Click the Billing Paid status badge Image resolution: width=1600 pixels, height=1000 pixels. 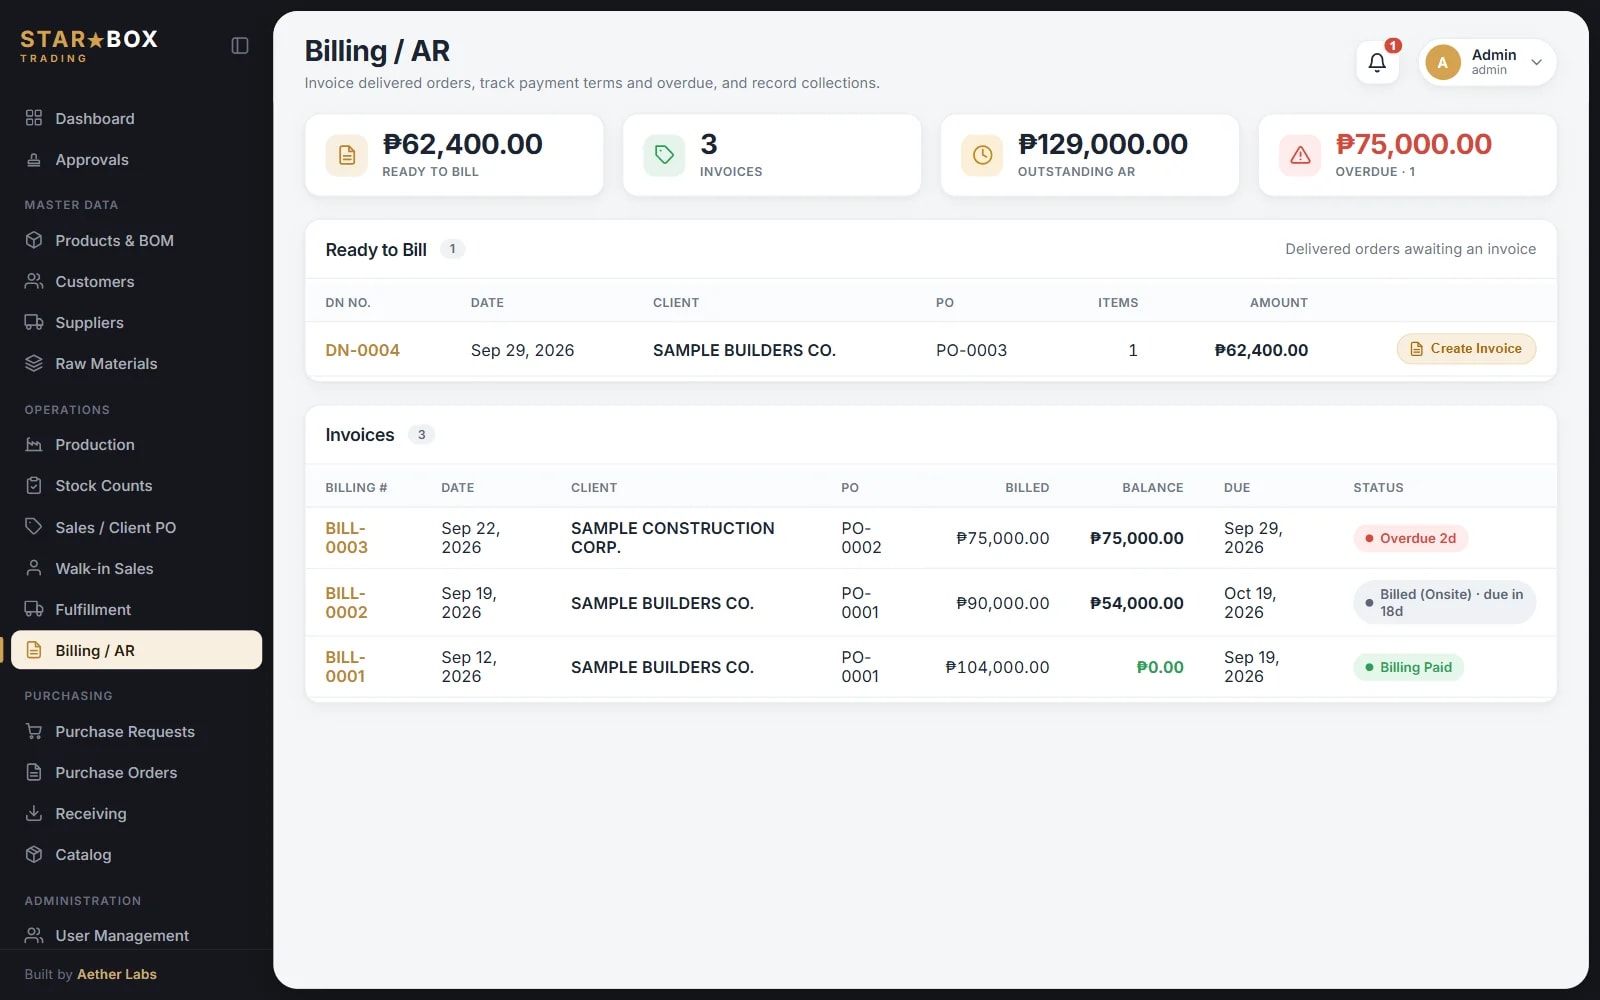1408,667
